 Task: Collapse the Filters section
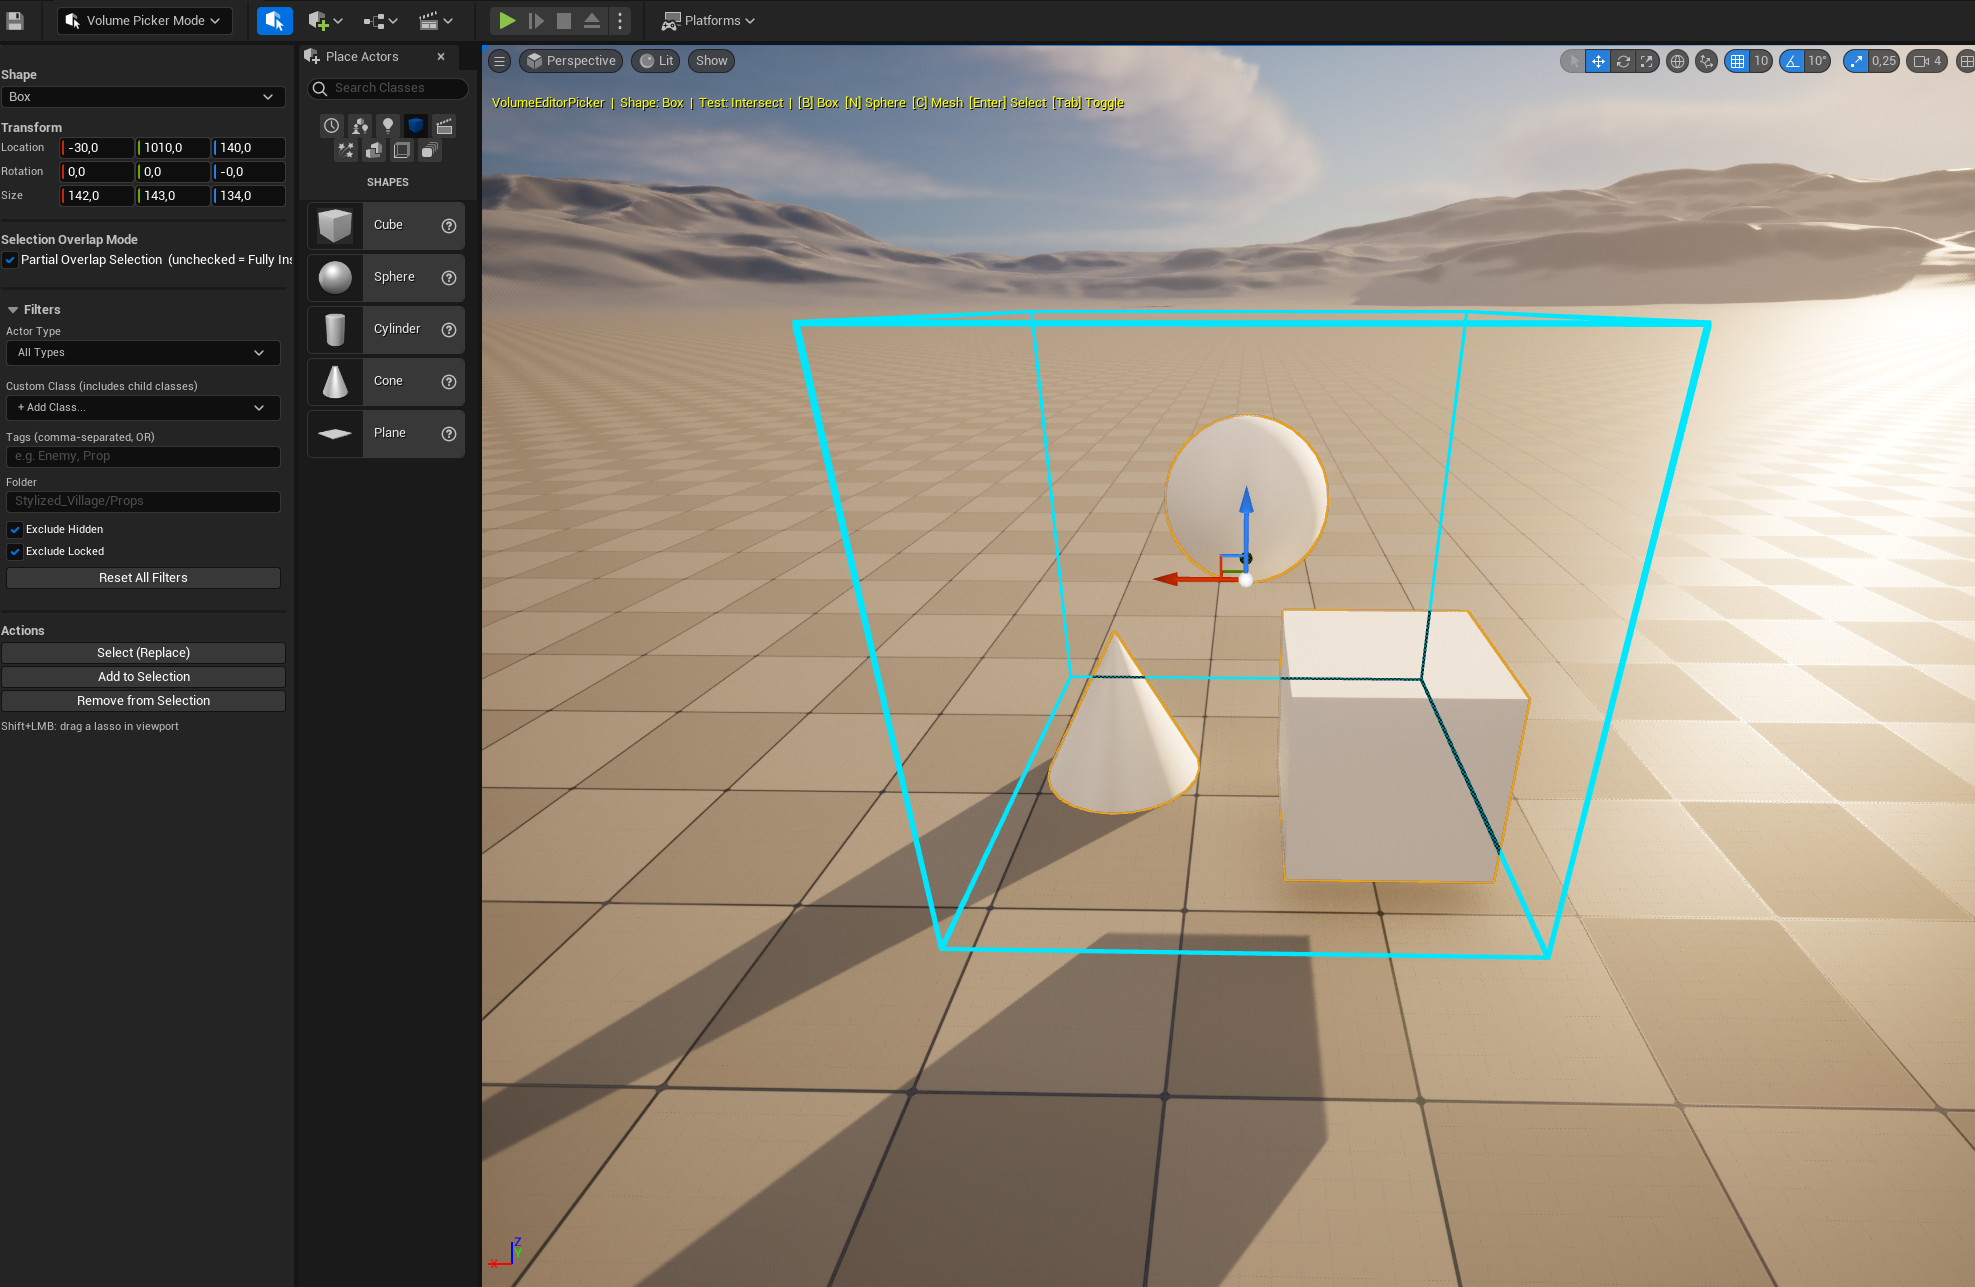click(x=13, y=309)
